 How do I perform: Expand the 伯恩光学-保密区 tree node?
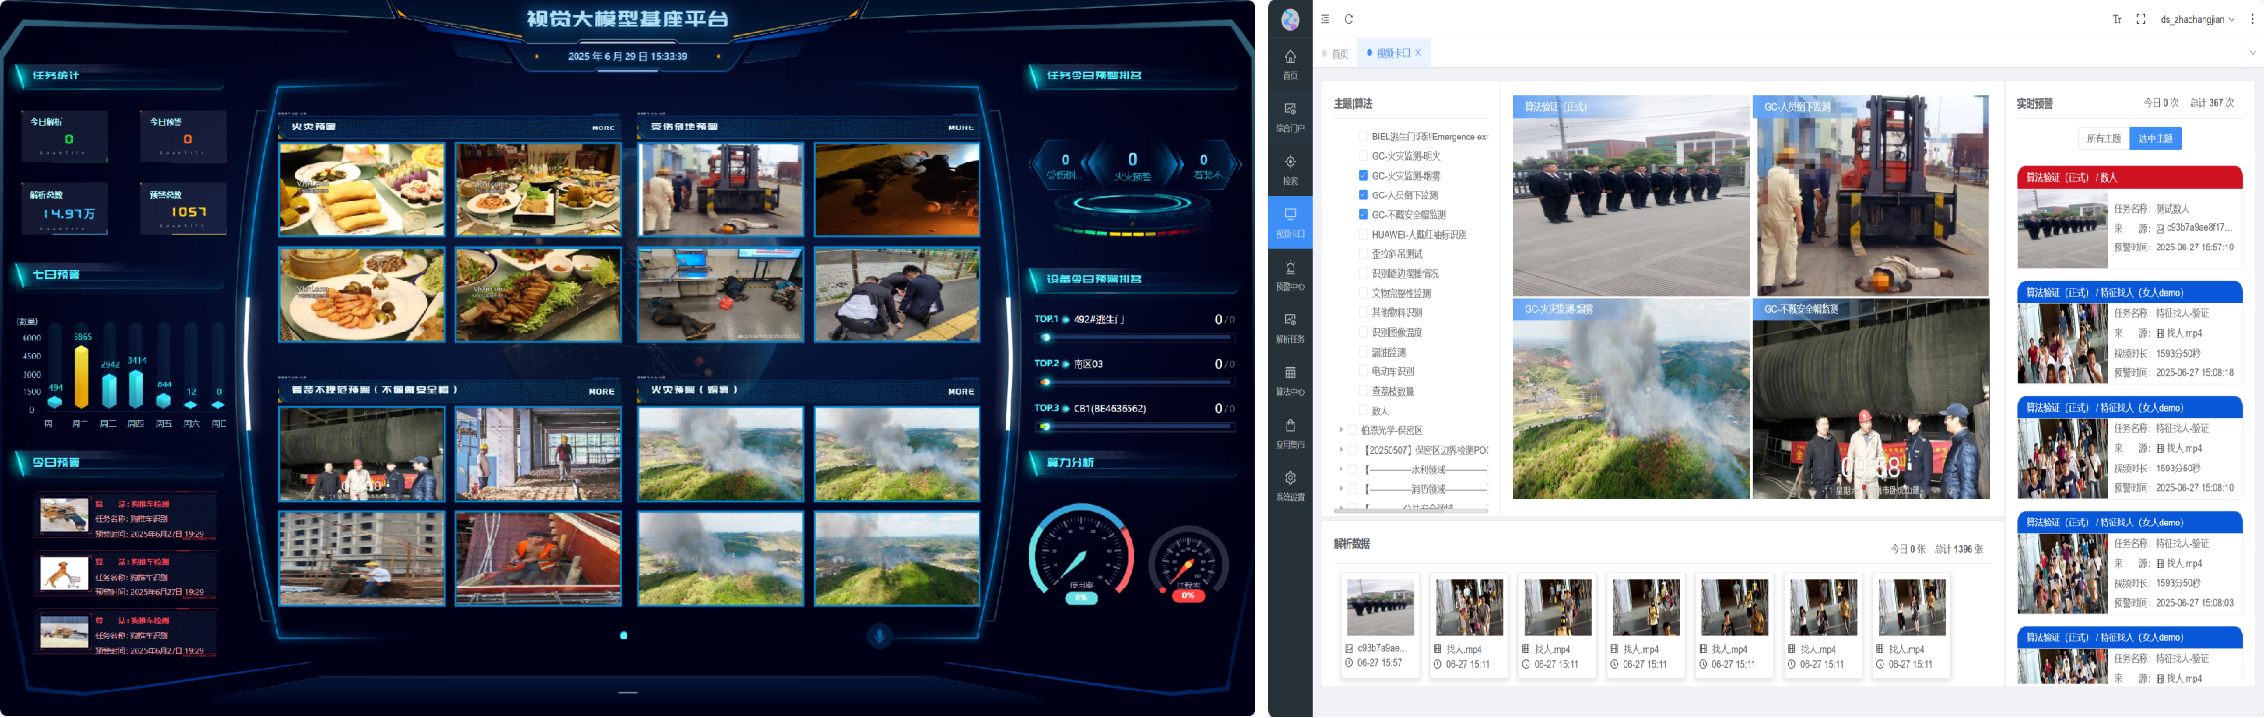(1341, 430)
